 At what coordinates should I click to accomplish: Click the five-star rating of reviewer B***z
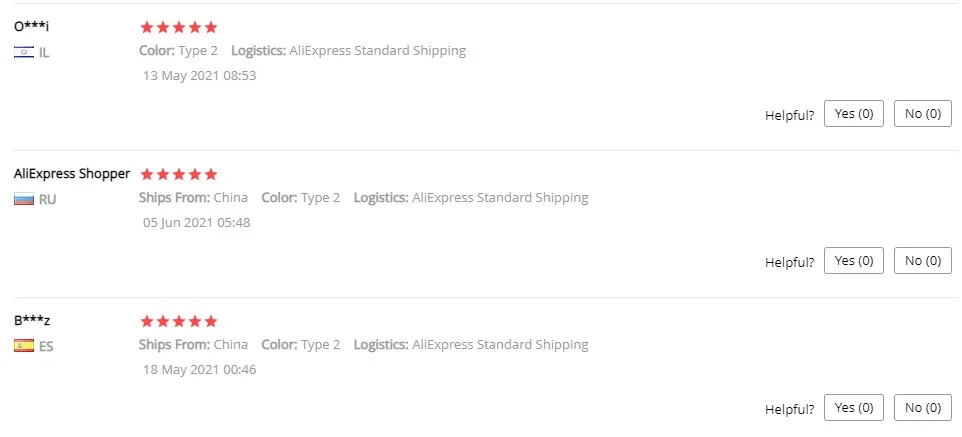click(178, 321)
